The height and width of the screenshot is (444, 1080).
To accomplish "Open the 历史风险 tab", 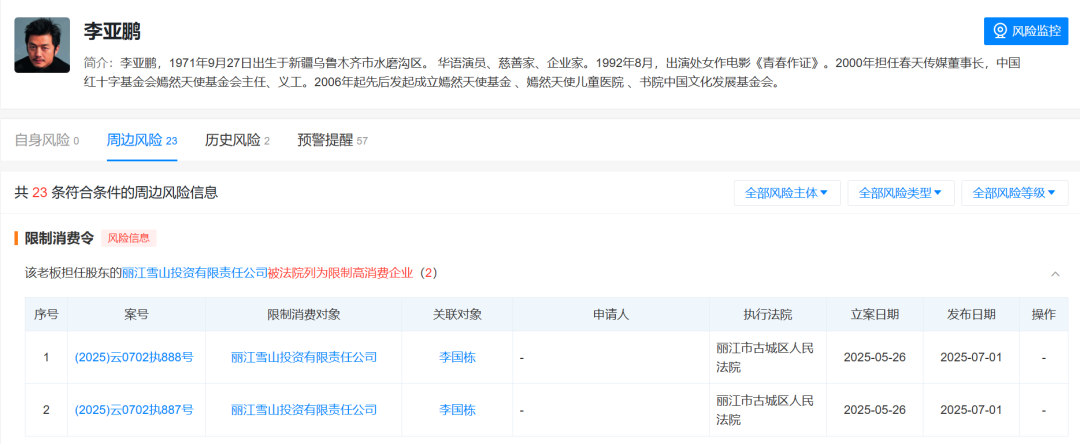I will click(x=237, y=140).
